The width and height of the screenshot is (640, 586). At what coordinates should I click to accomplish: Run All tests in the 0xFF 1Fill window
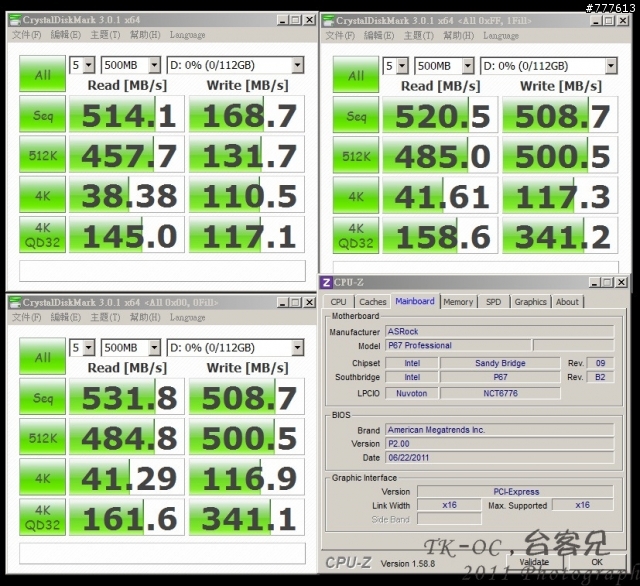click(x=356, y=75)
